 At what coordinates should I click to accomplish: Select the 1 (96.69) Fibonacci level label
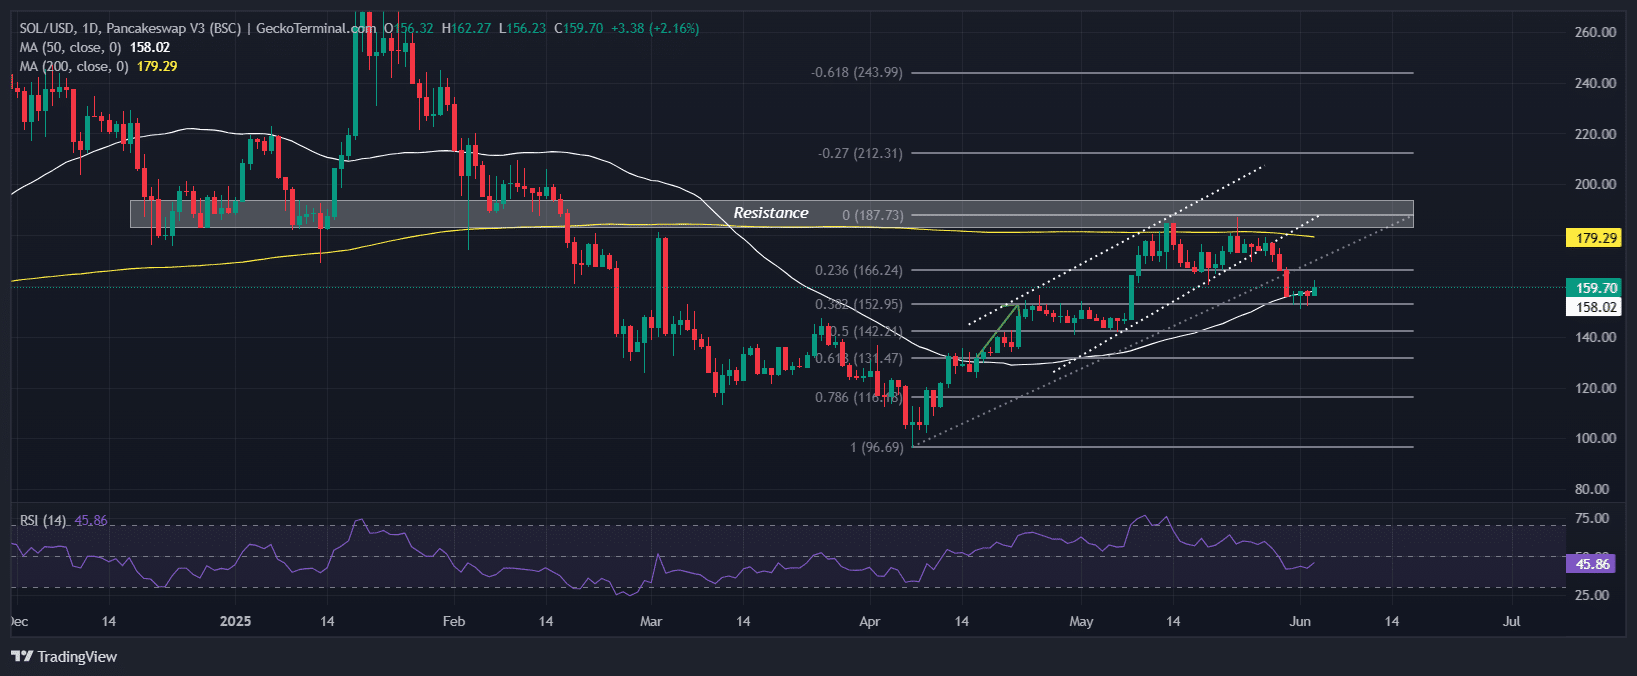point(876,447)
